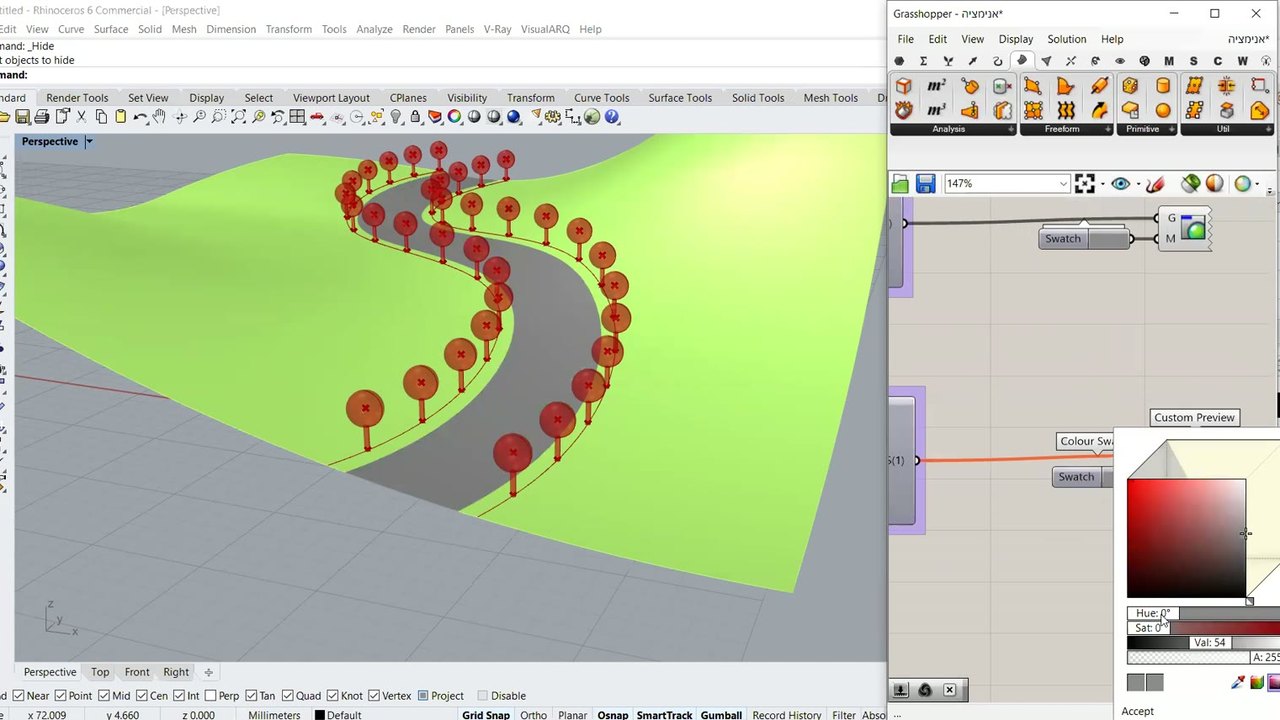The height and width of the screenshot is (720, 1280).
Task: Click the Save icon in Rhino toolbar
Action: (x=23, y=117)
